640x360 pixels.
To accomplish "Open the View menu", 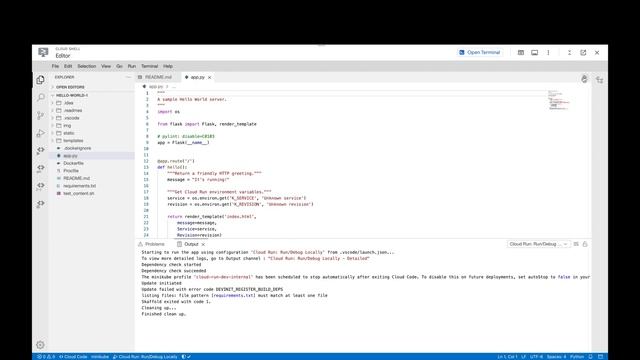I will point(106,66).
